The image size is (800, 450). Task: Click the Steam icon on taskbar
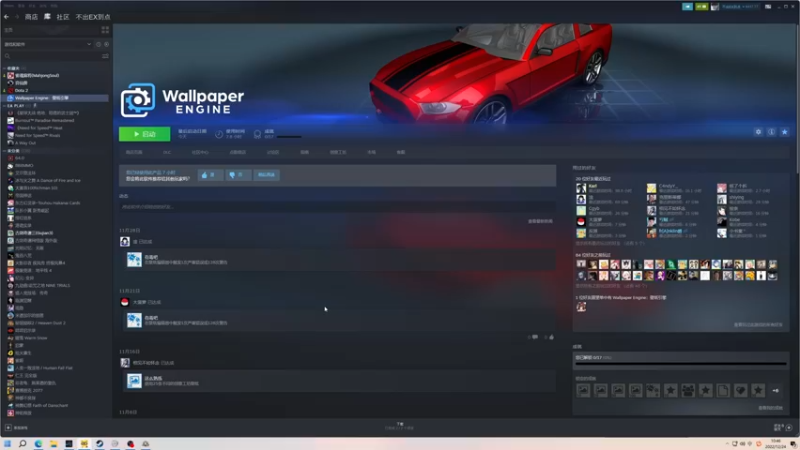99,444
